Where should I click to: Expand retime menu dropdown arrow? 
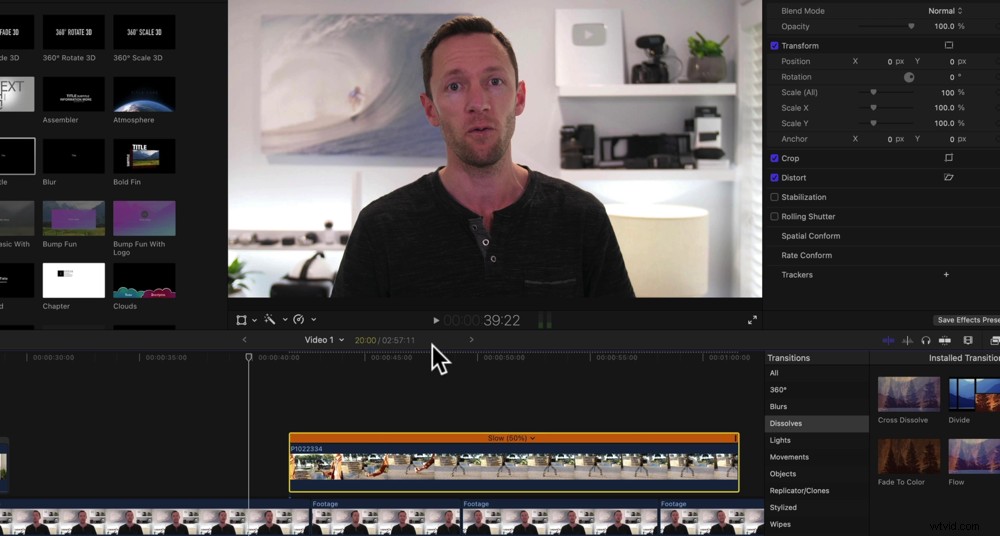pyautogui.click(x=313, y=320)
